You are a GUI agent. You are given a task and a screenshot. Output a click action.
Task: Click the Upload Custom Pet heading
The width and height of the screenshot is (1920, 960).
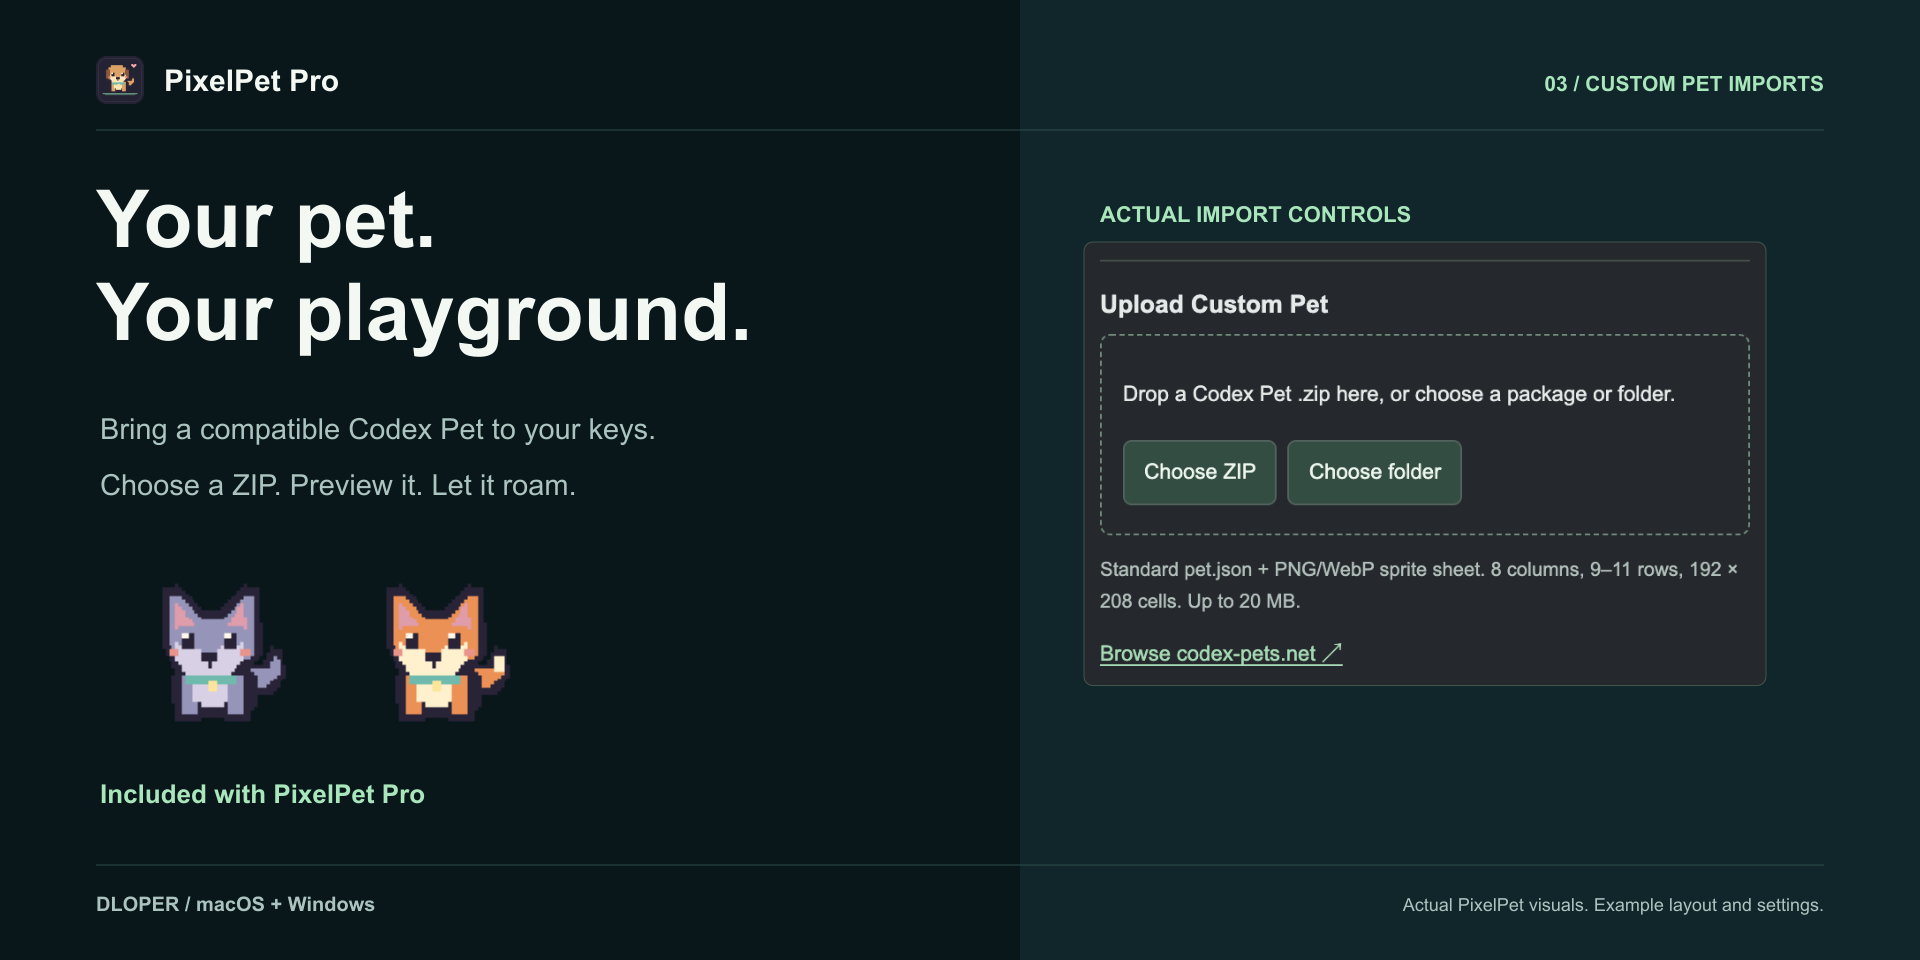[1214, 304]
